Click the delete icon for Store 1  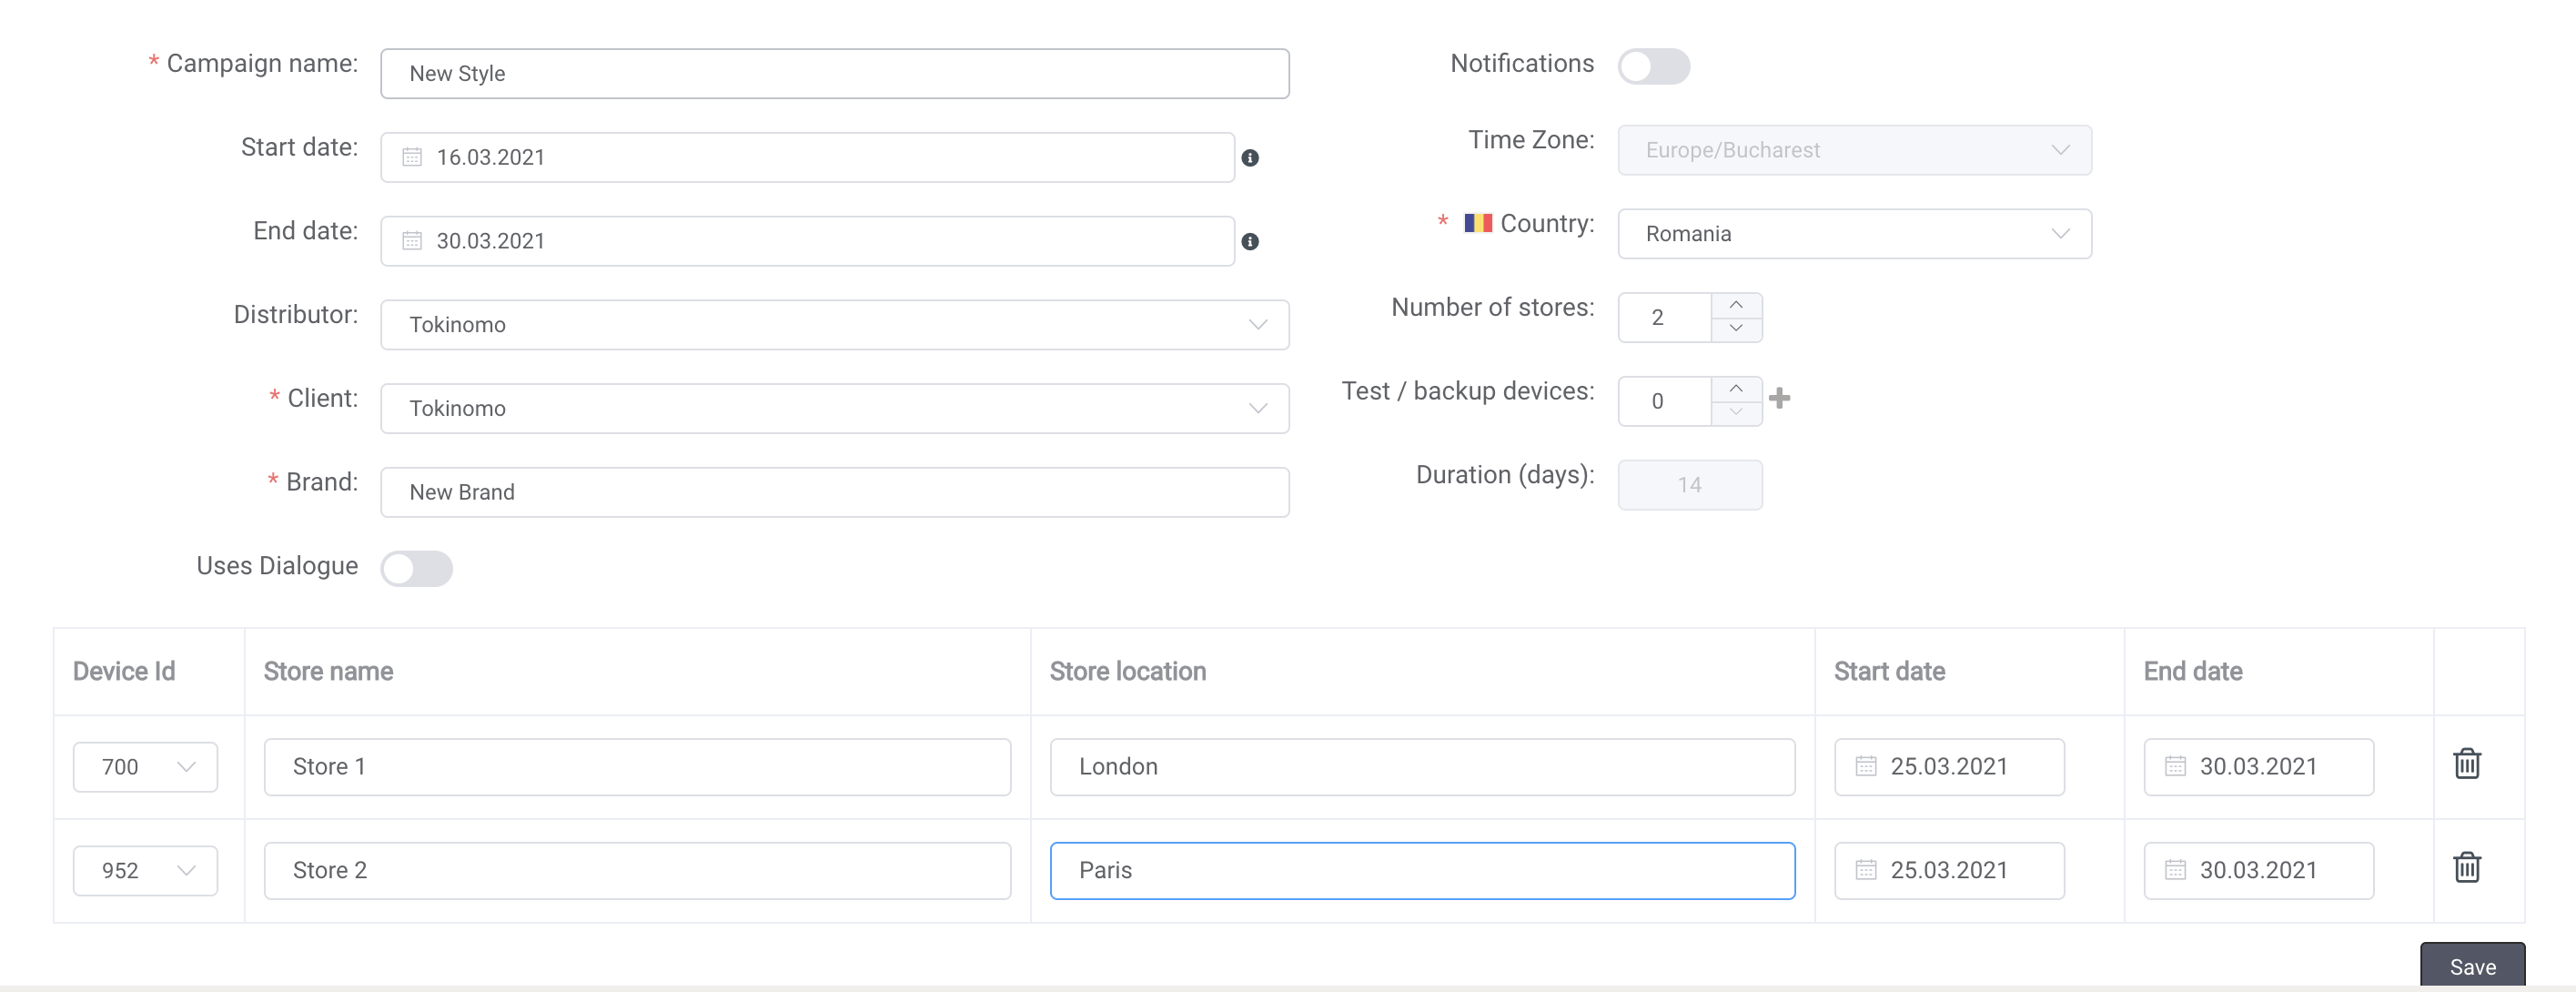[2466, 762]
